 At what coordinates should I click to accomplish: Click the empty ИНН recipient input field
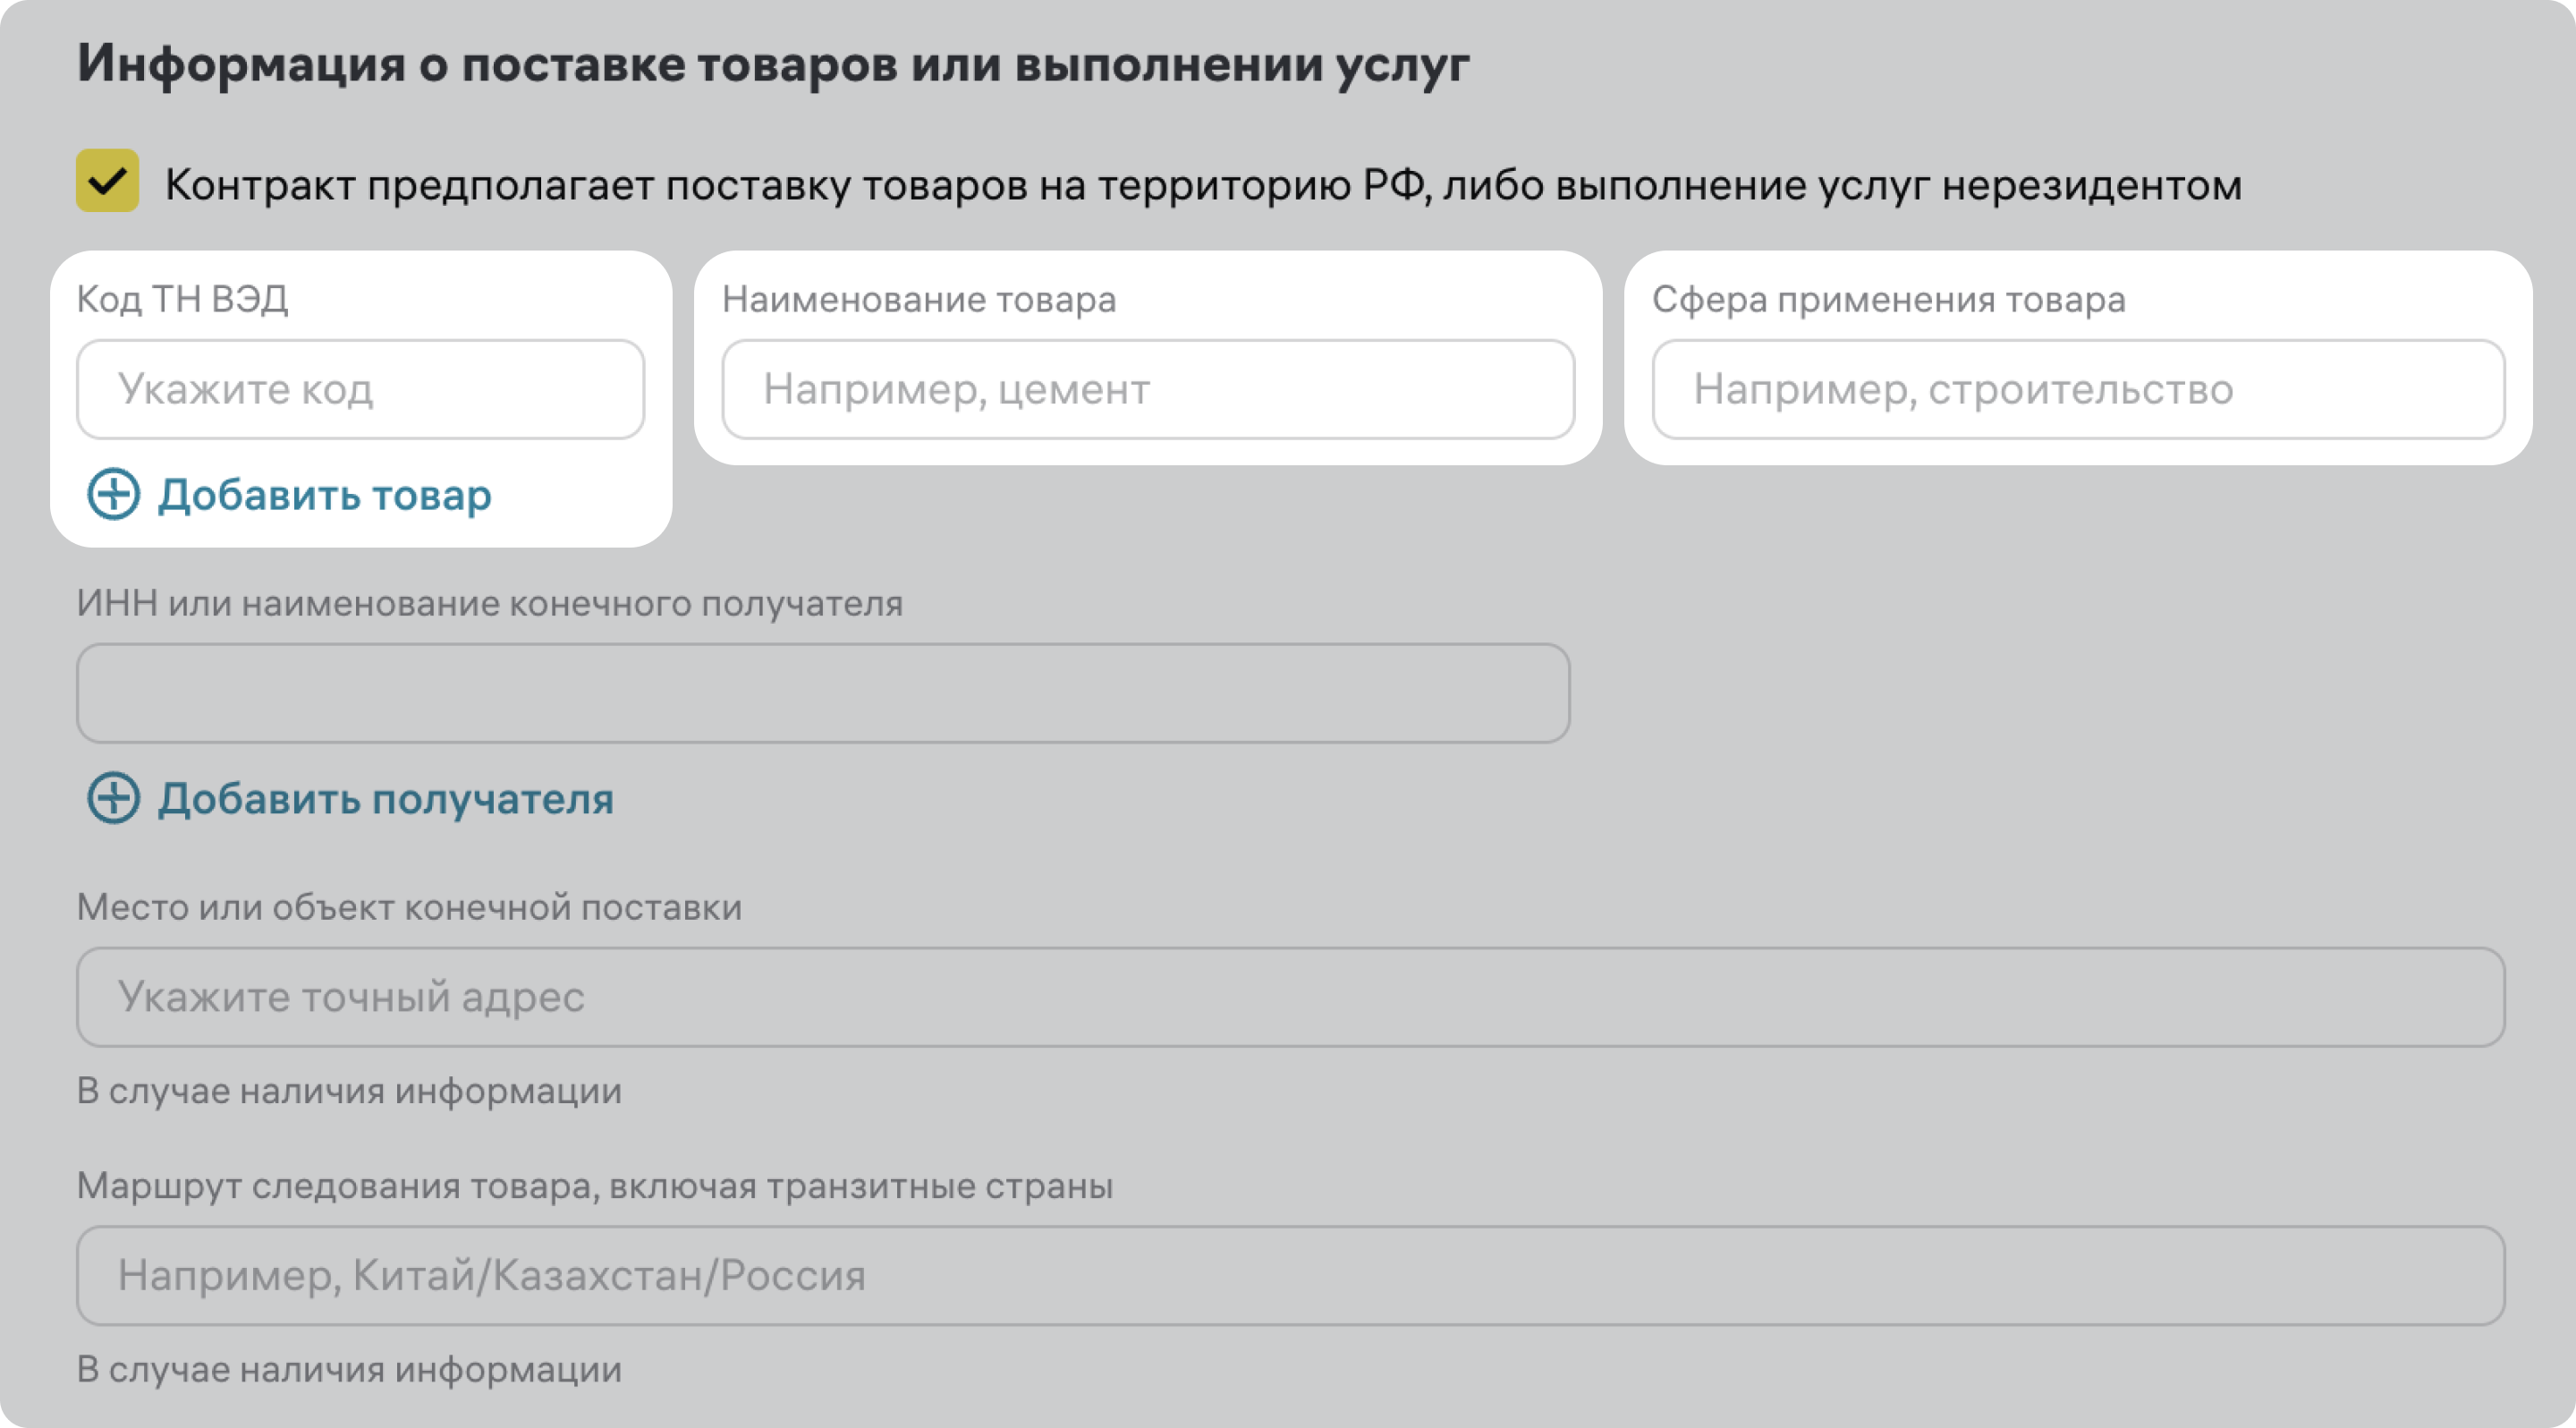click(822, 693)
